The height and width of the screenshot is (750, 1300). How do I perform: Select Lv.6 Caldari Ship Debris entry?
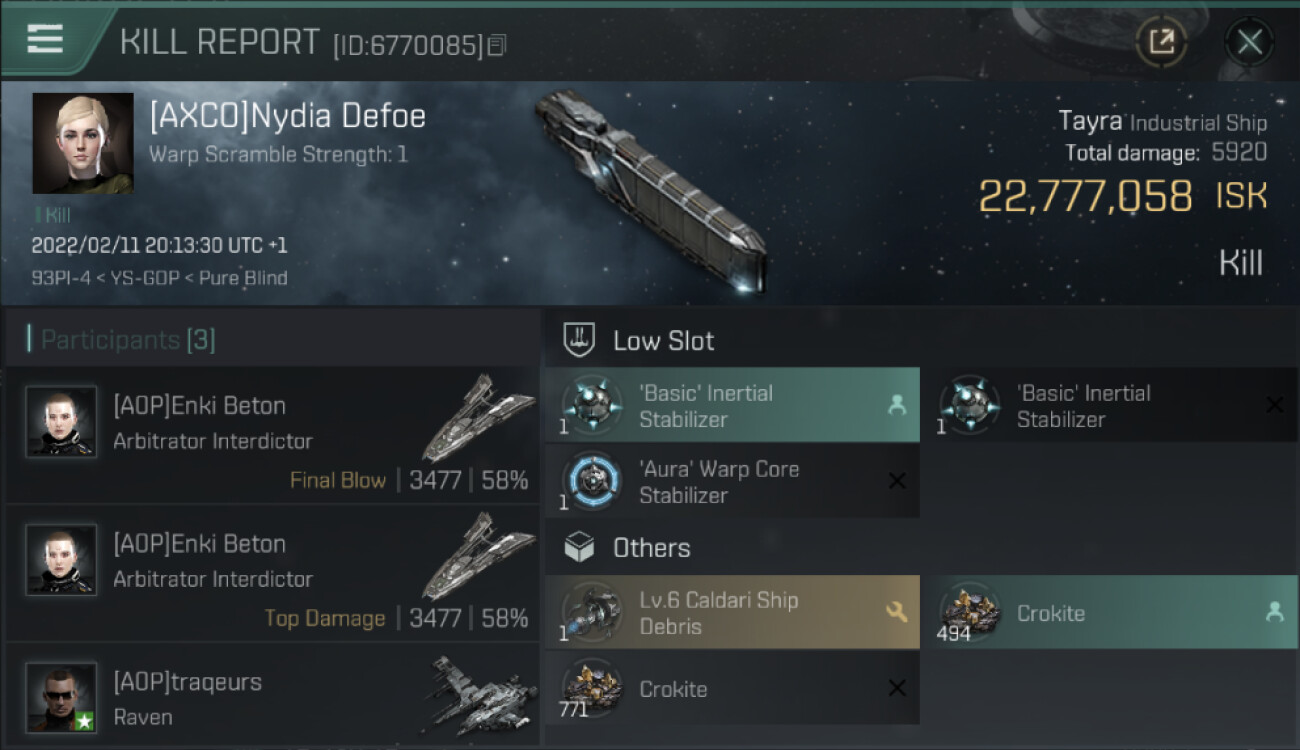(x=732, y=612)
